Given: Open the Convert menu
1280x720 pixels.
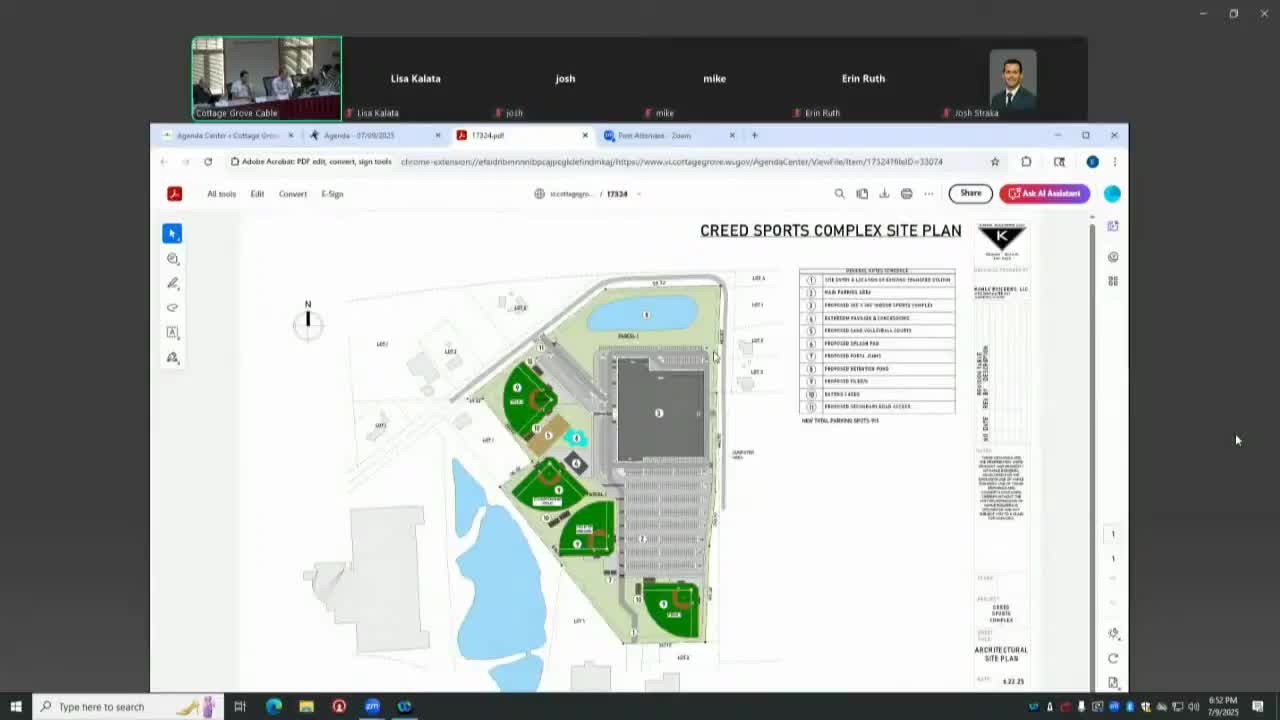Looking at the screenshot, I should 293,194.
